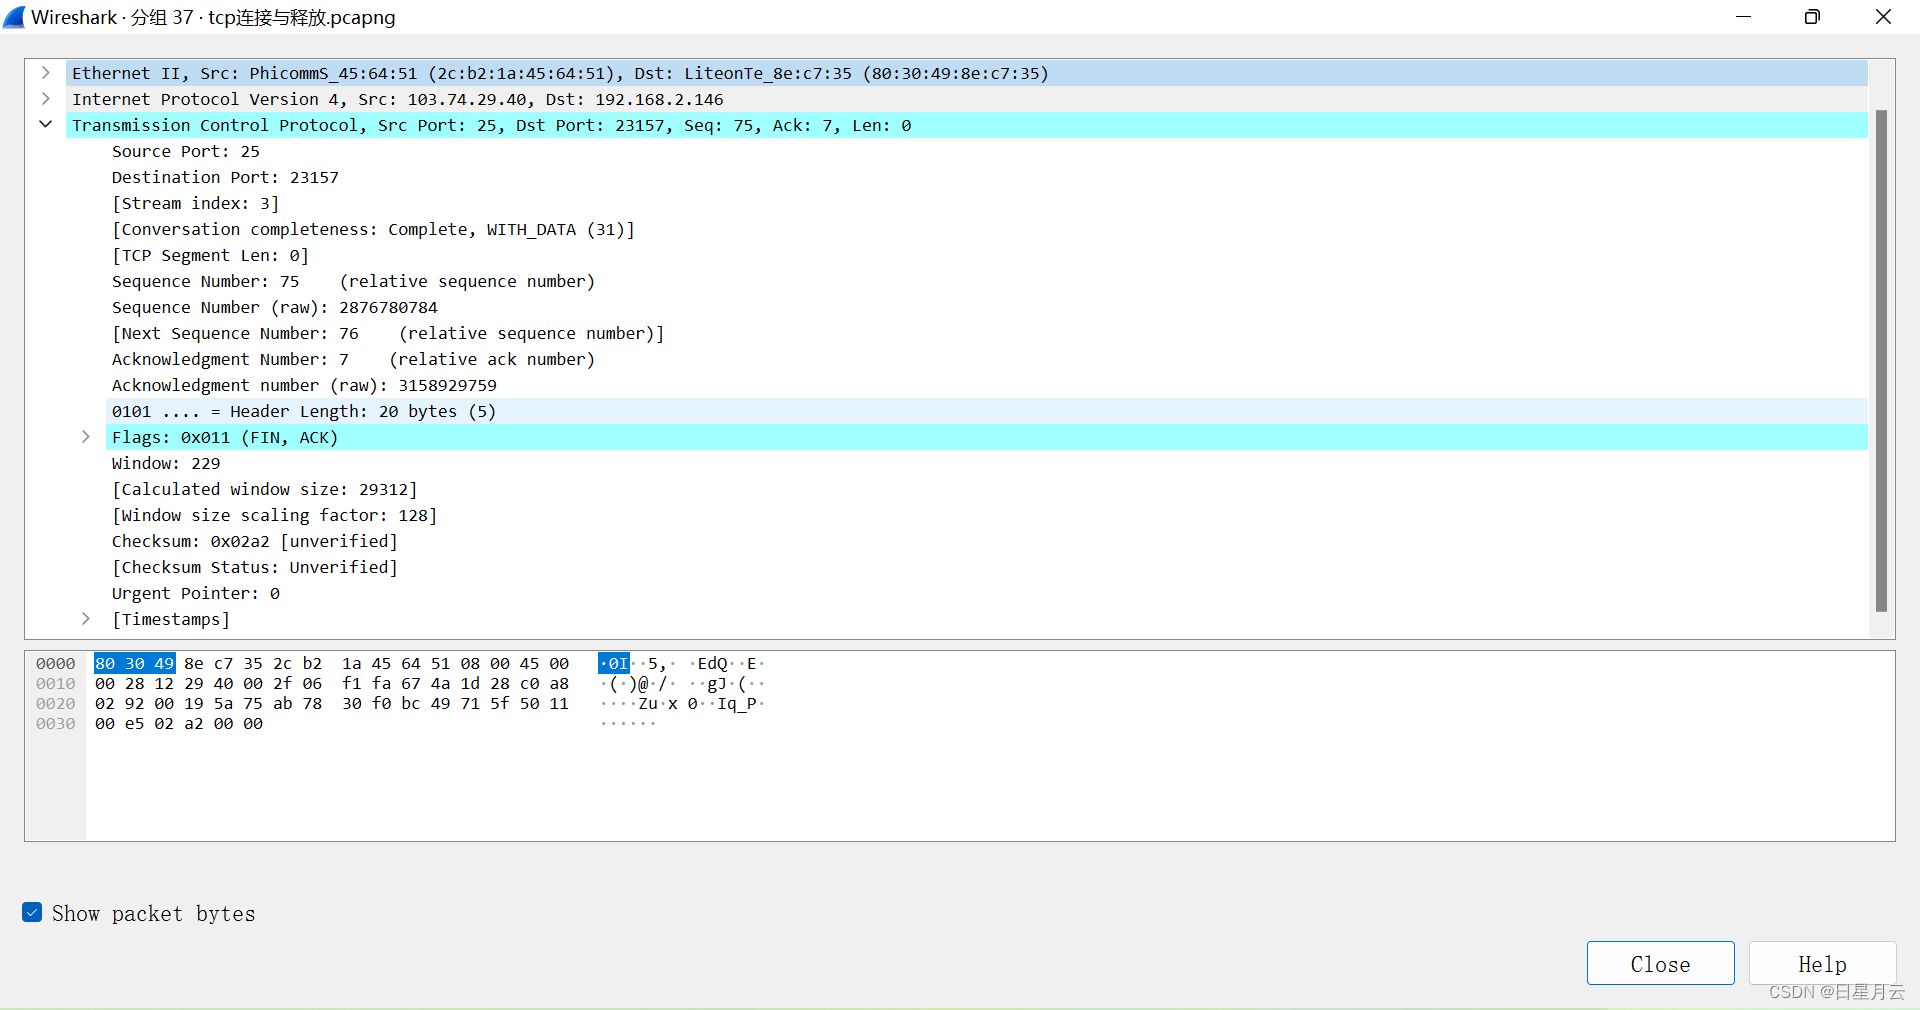Click the Wireshark shark fin title icon
Viewport: 1920px width, 1010px height.
[x=14, y=17]
